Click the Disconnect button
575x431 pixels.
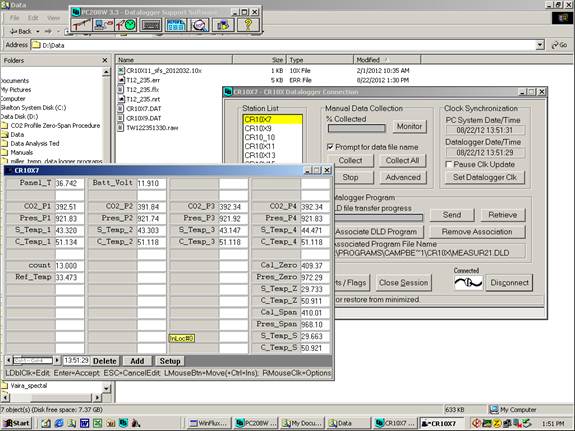click(x=509, y=283)
